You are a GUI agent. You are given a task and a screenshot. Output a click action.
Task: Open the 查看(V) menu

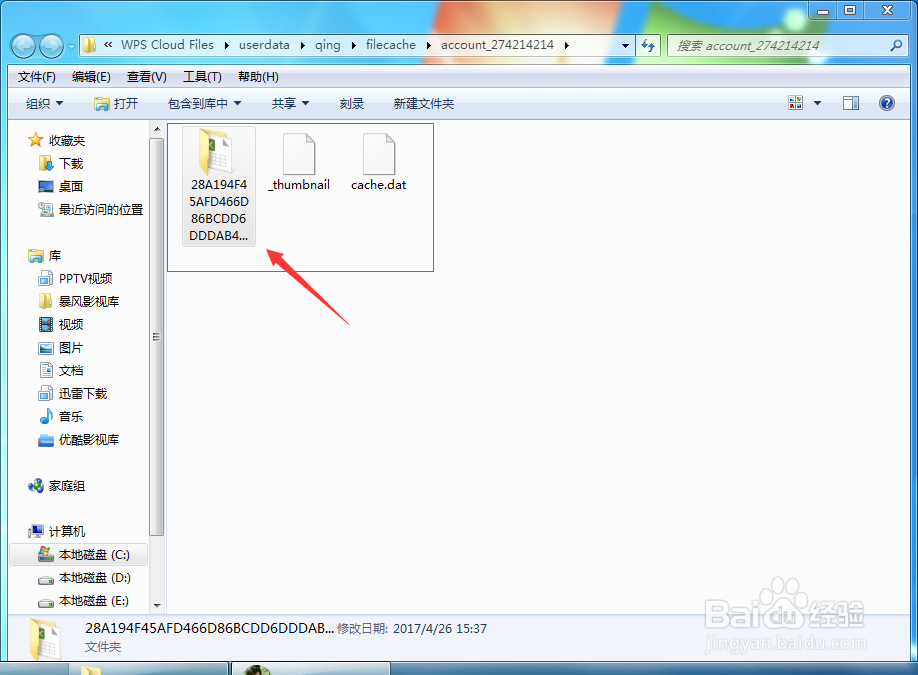[146, 77]
